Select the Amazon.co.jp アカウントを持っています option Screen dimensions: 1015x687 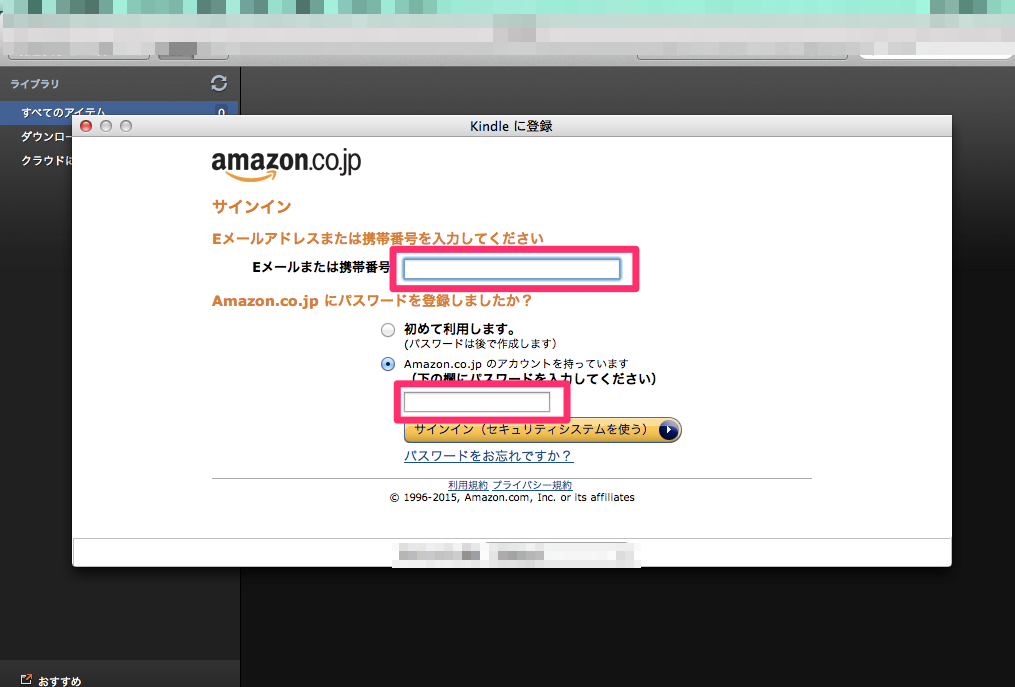click(x=387, y=364)
